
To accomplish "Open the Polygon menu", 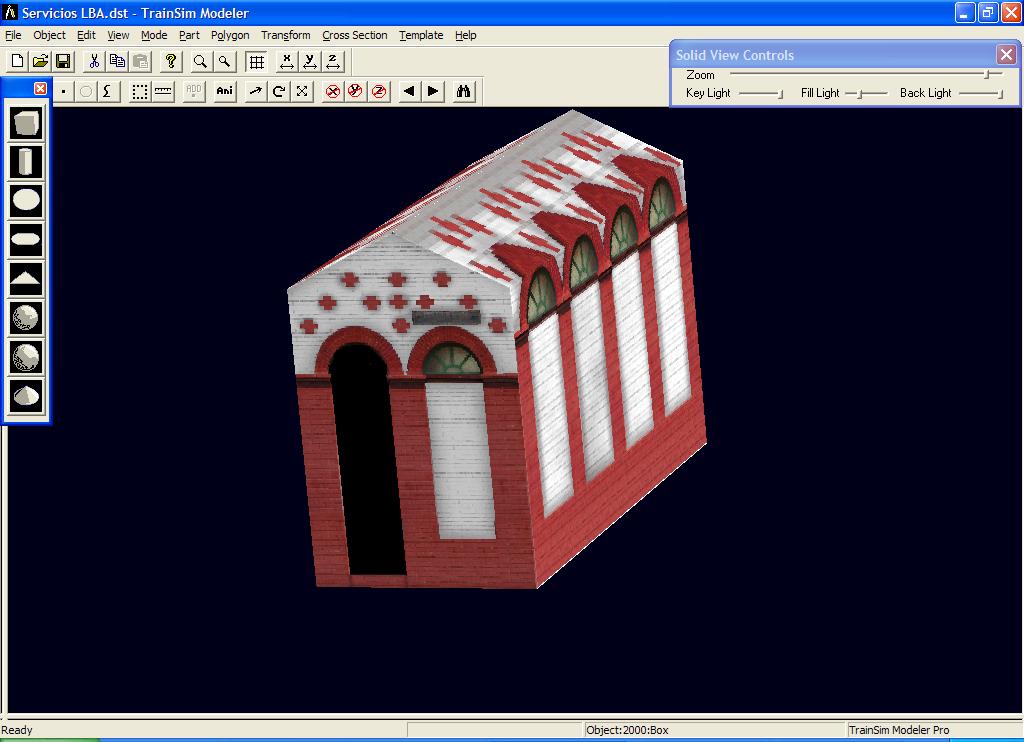I will pos(230,35).
